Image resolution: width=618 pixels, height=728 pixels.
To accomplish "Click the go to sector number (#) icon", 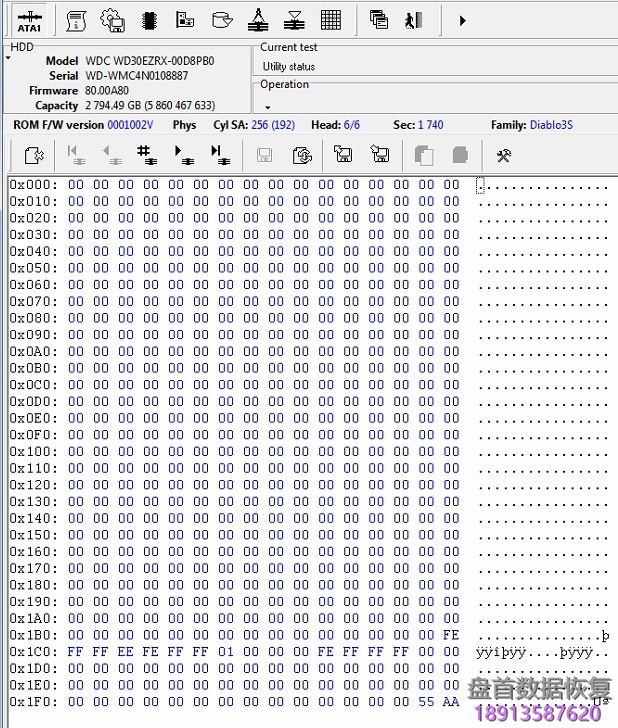I will coord(147,155).
